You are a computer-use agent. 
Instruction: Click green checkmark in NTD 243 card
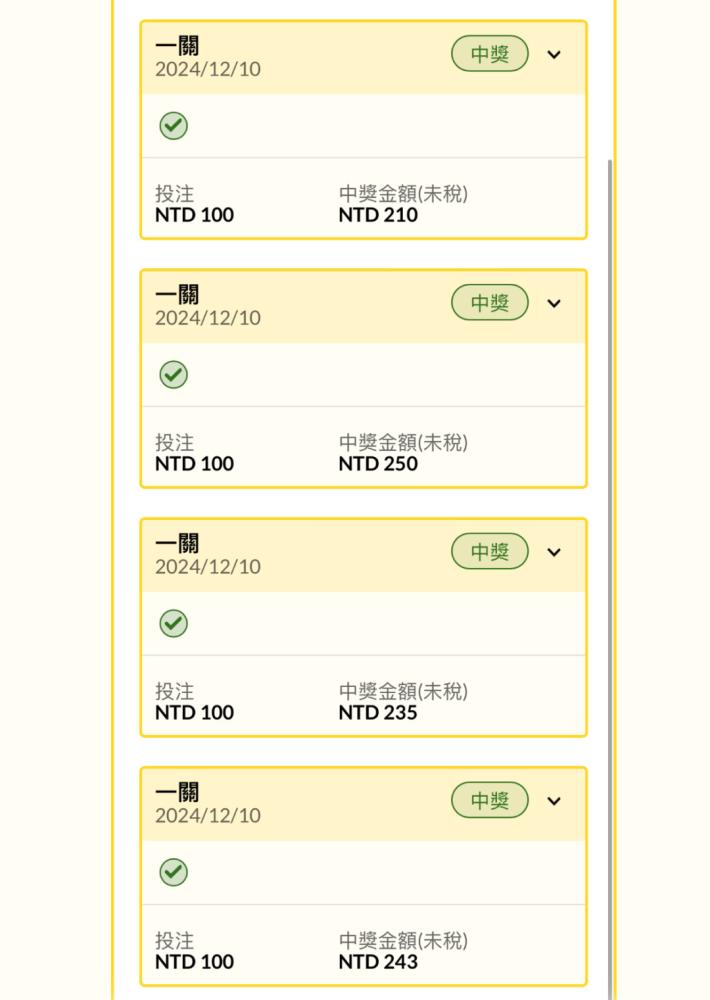coord(174,872)
